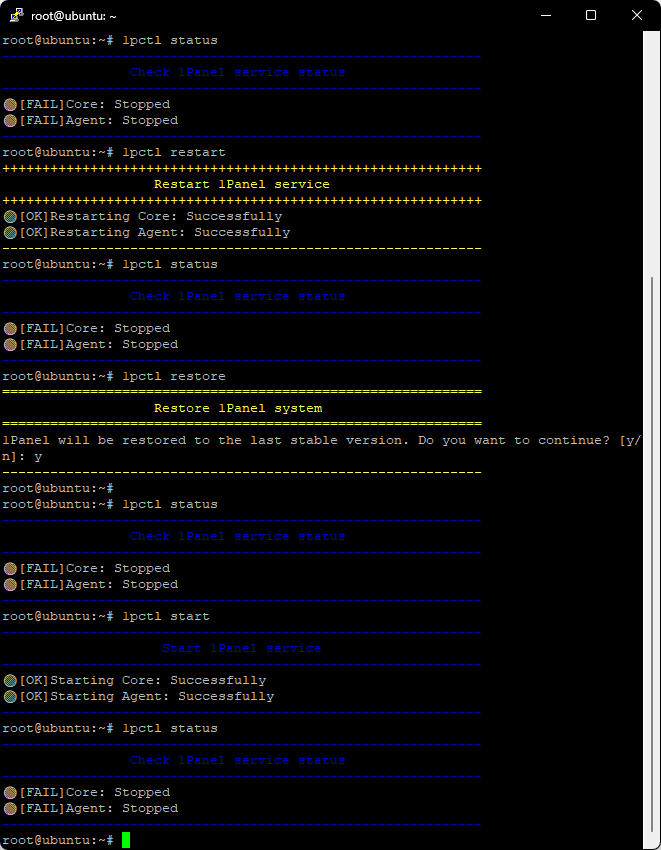Click the vertical scrollbar thumb
661x850 pixels.
652,550
